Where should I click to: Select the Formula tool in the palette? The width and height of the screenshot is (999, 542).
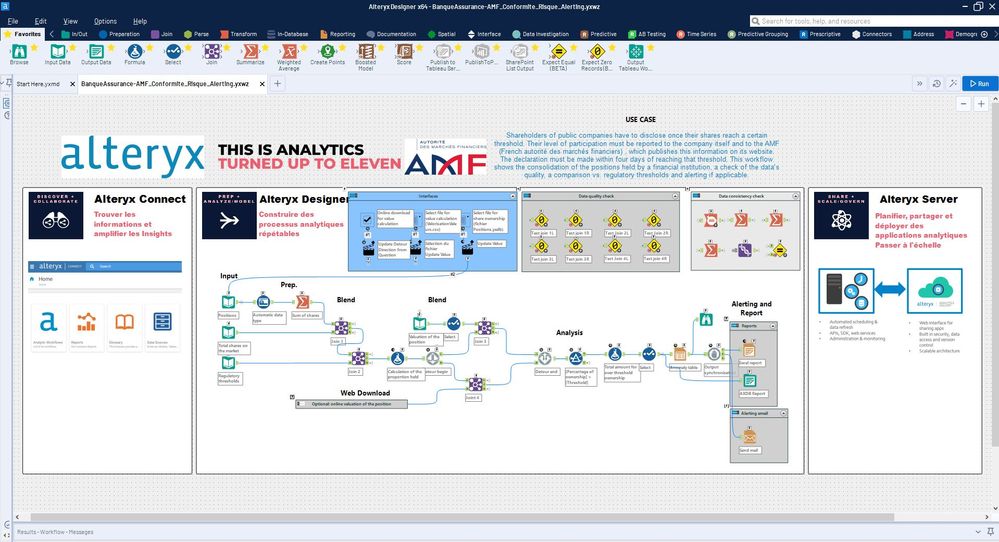point(134,52)
